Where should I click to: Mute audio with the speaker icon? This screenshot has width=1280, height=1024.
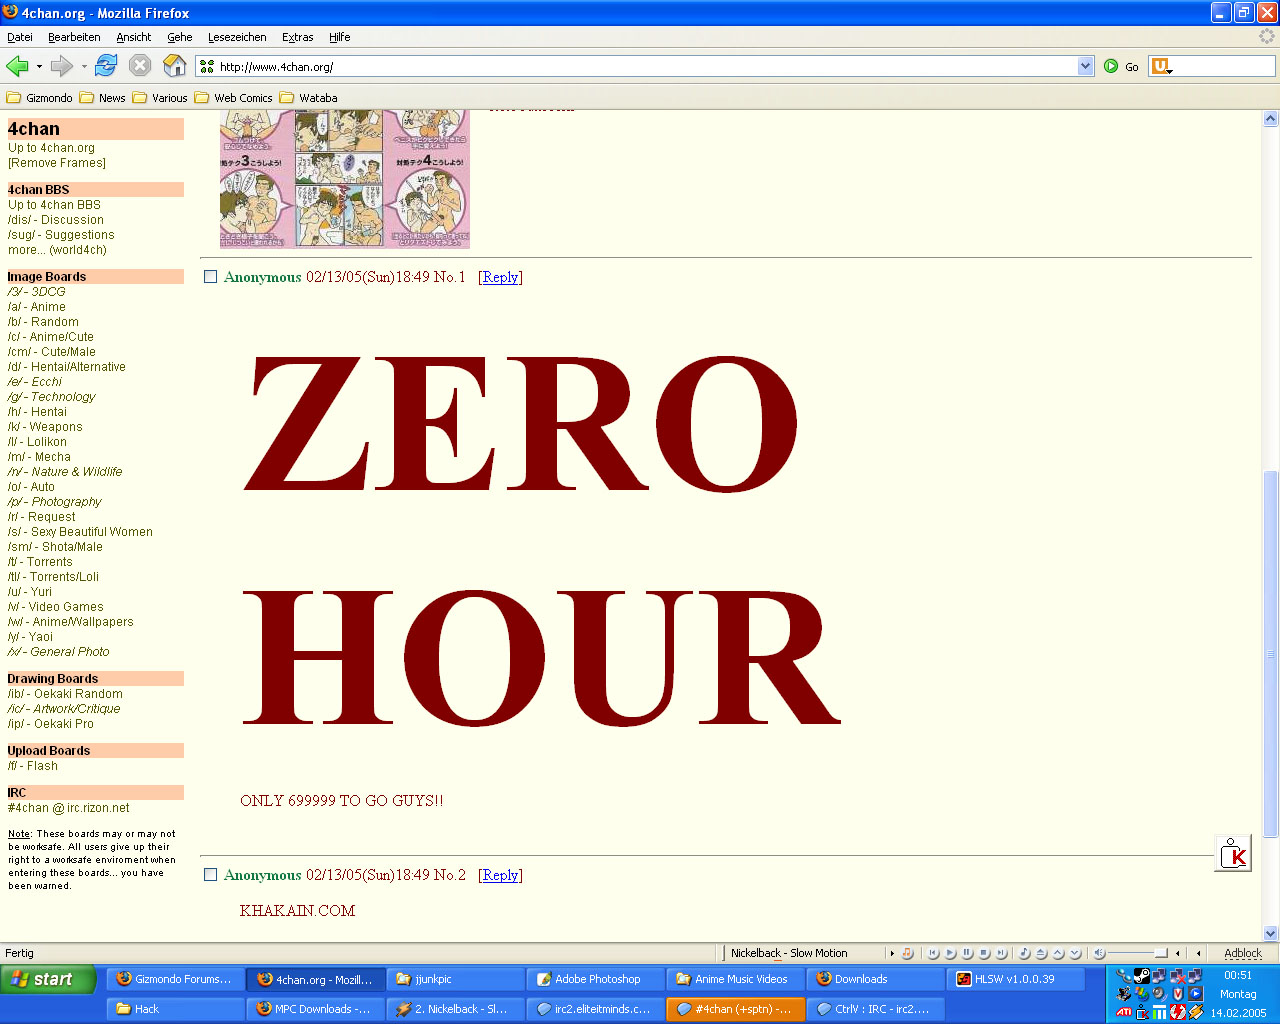tap(1099, 953)
